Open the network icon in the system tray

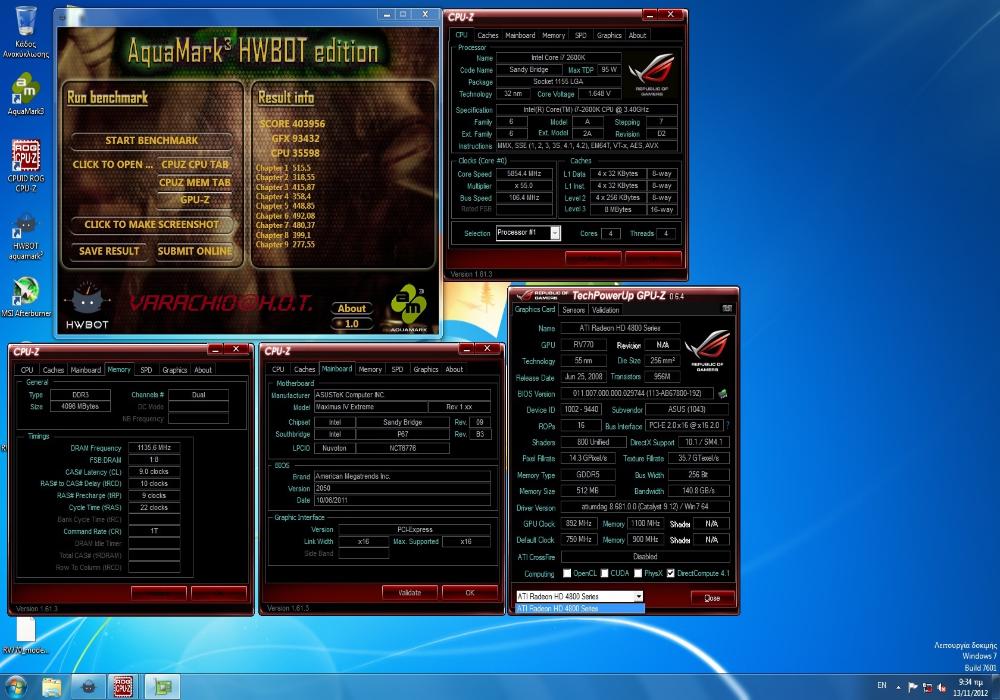[927, 687]
